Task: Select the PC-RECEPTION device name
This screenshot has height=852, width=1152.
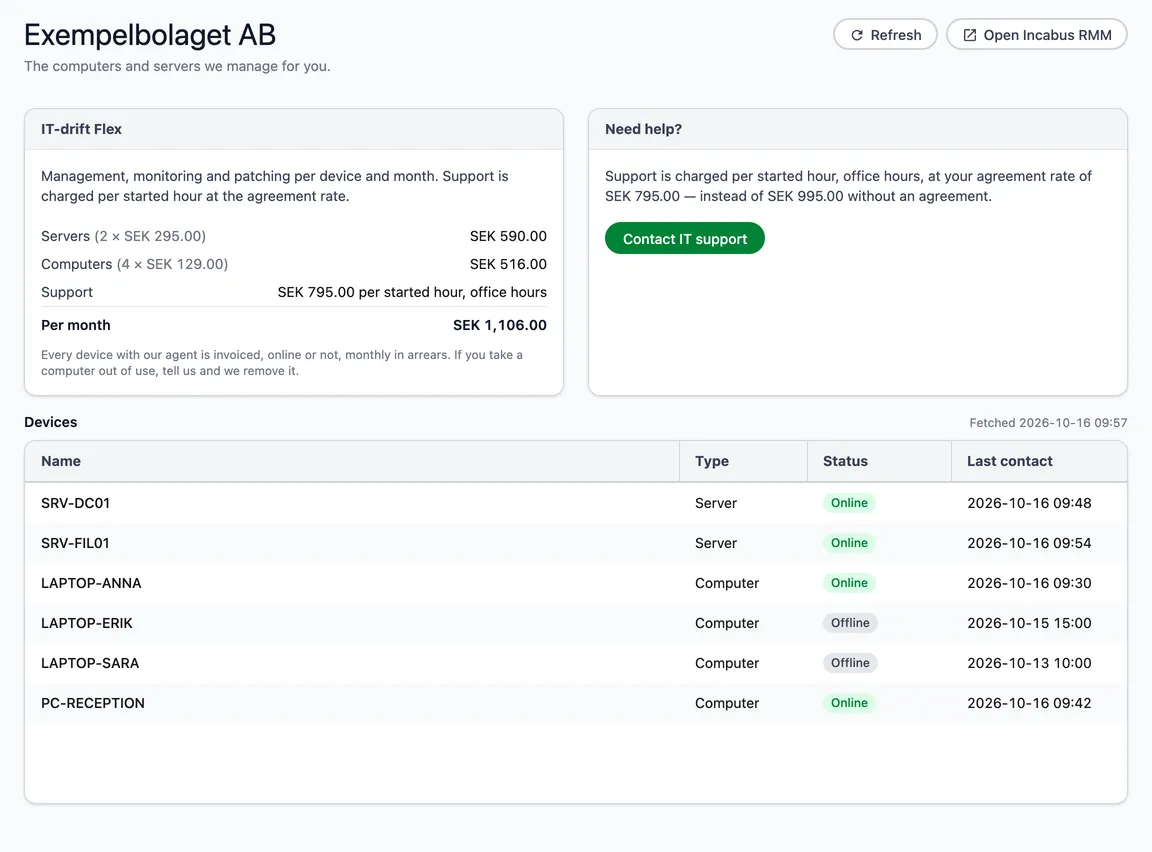Action: 93,704
